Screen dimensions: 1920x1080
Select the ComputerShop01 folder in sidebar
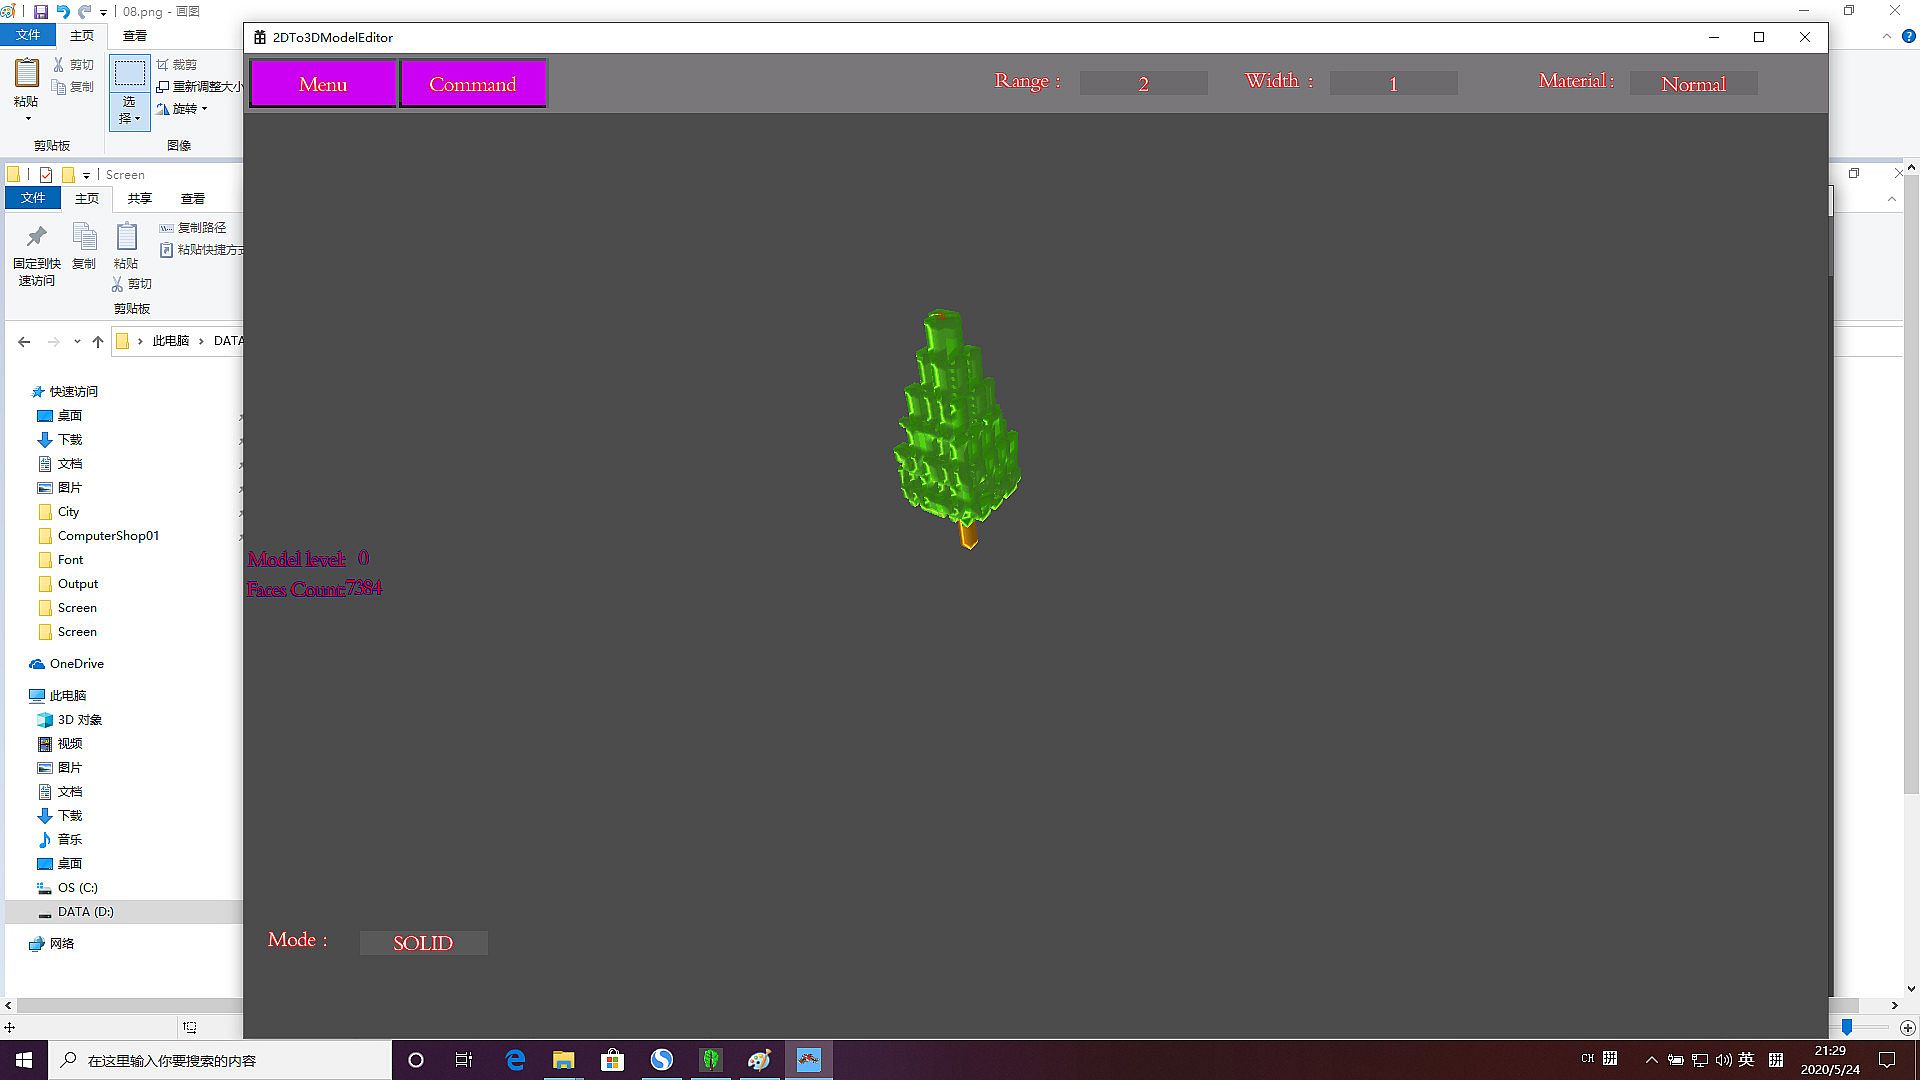click(x=108, y=536)
